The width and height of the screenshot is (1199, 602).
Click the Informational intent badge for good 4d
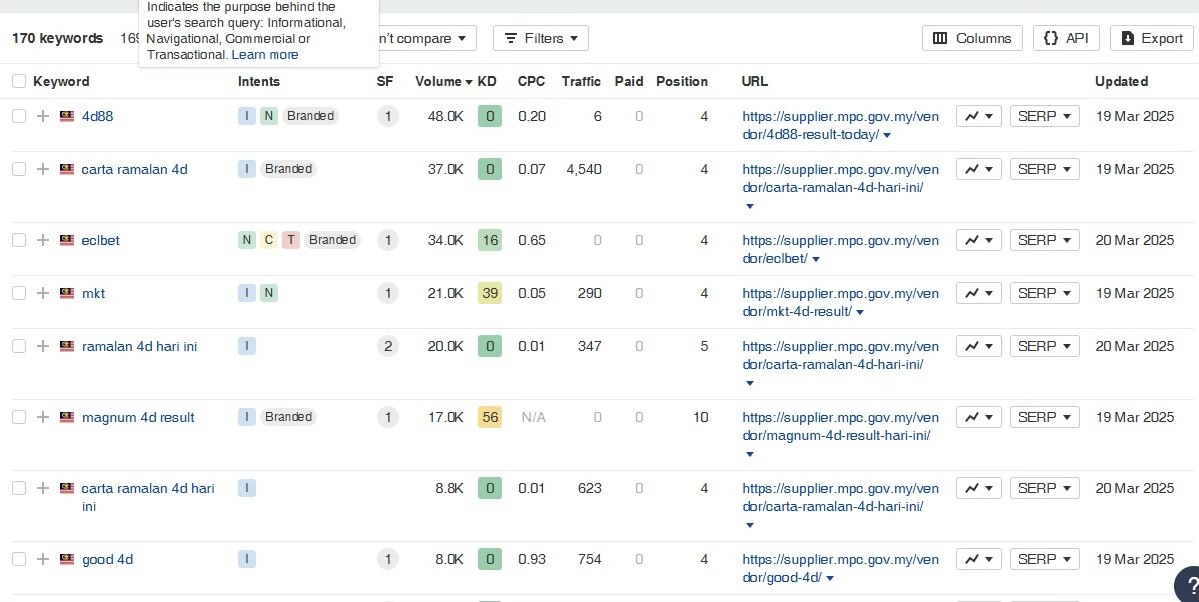[247, 559]
